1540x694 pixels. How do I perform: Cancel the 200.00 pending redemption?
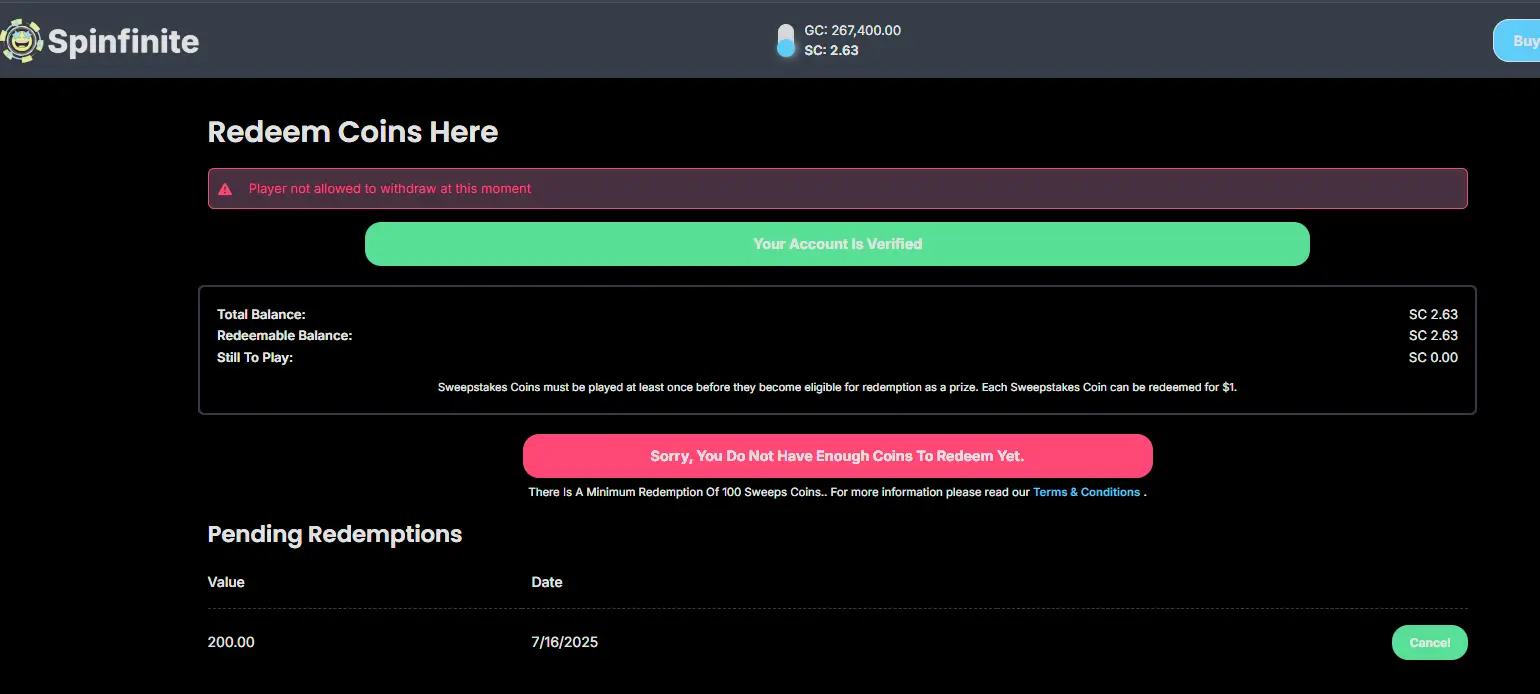coord(1429,643)
